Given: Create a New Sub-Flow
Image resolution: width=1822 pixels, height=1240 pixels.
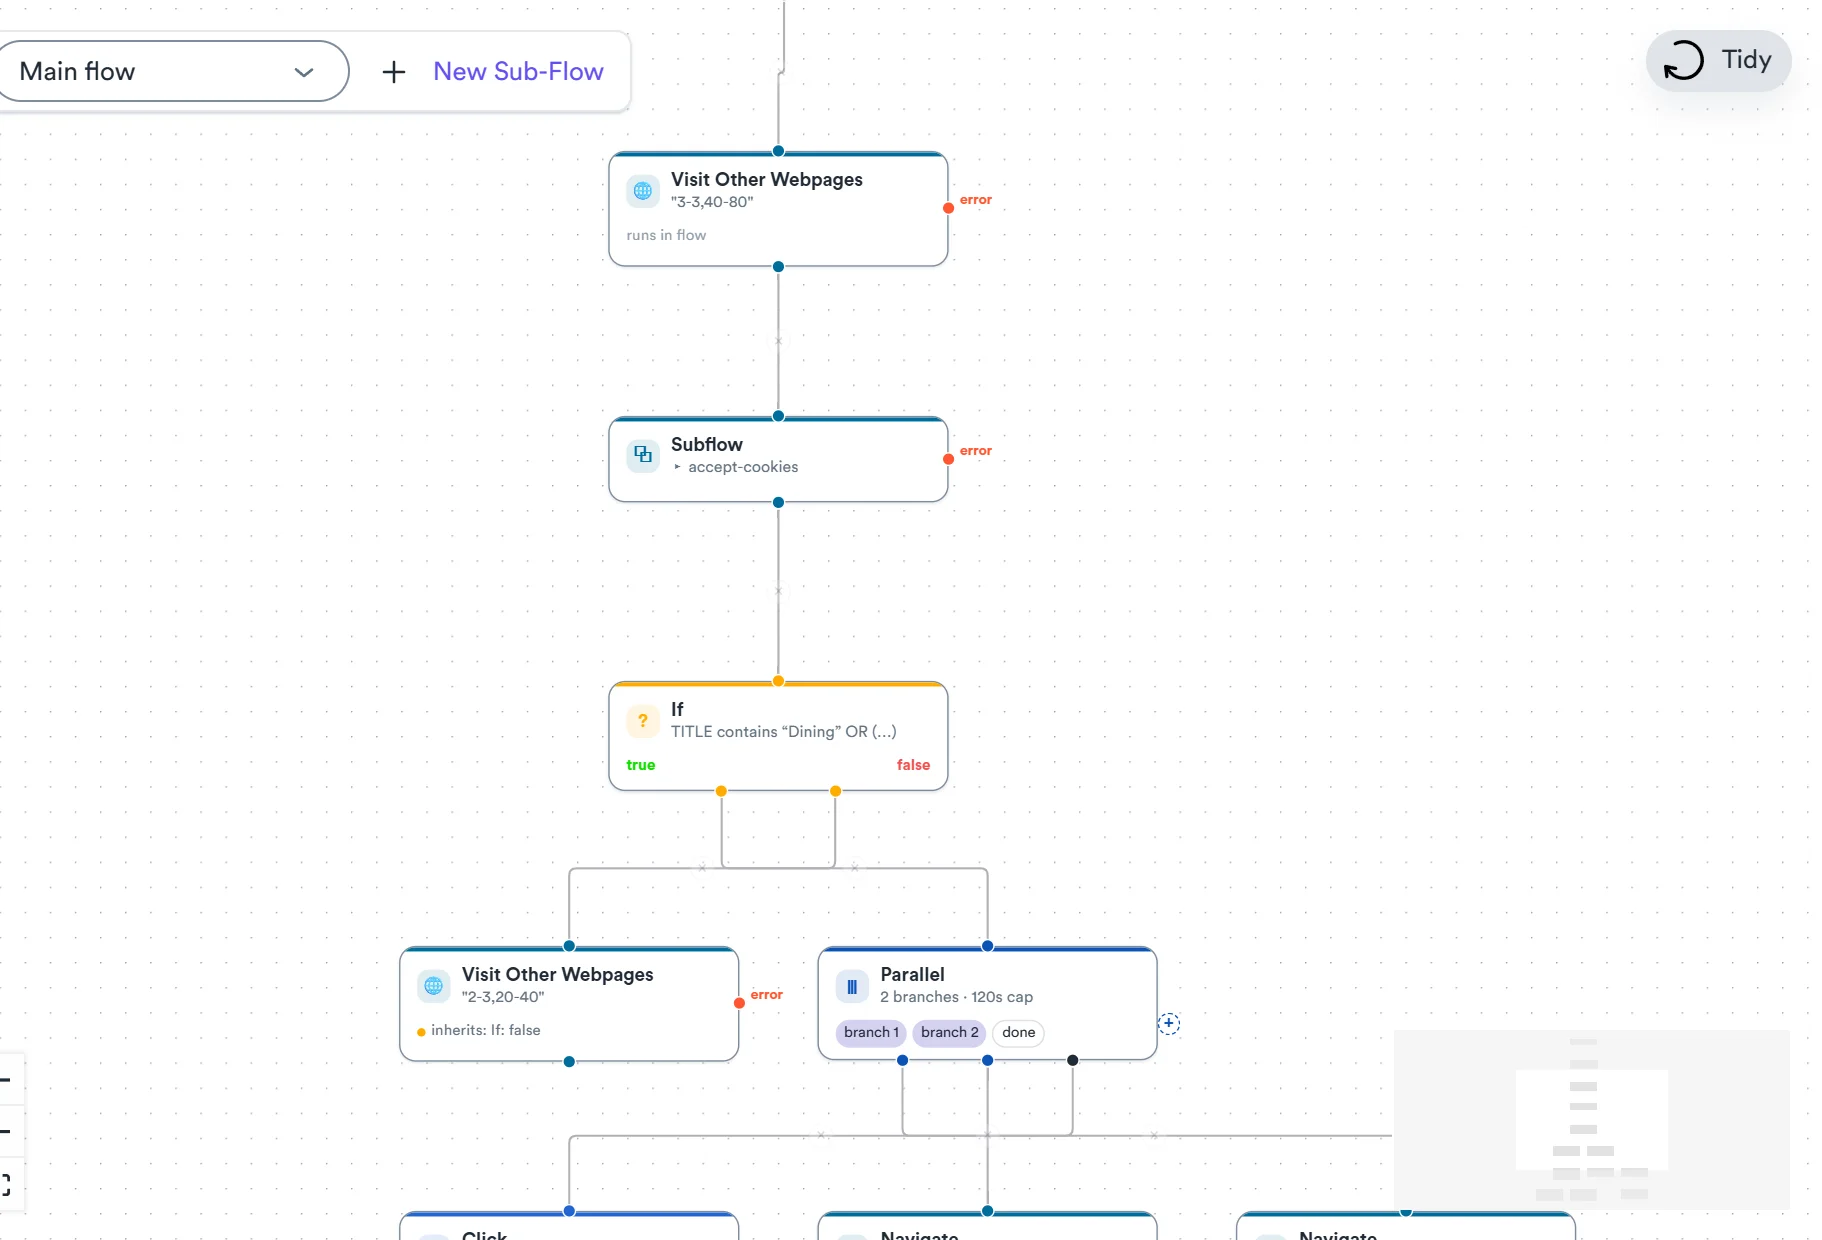Looking at the screenshot, I should (x=518, y=72).
